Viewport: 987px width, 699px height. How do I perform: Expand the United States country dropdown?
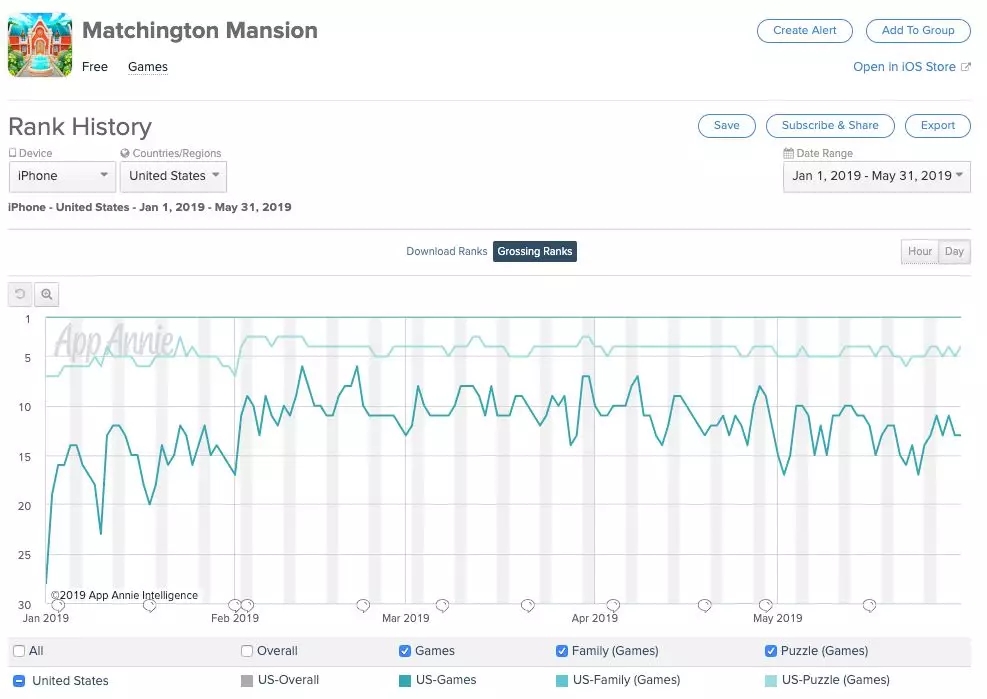(173, 176)
